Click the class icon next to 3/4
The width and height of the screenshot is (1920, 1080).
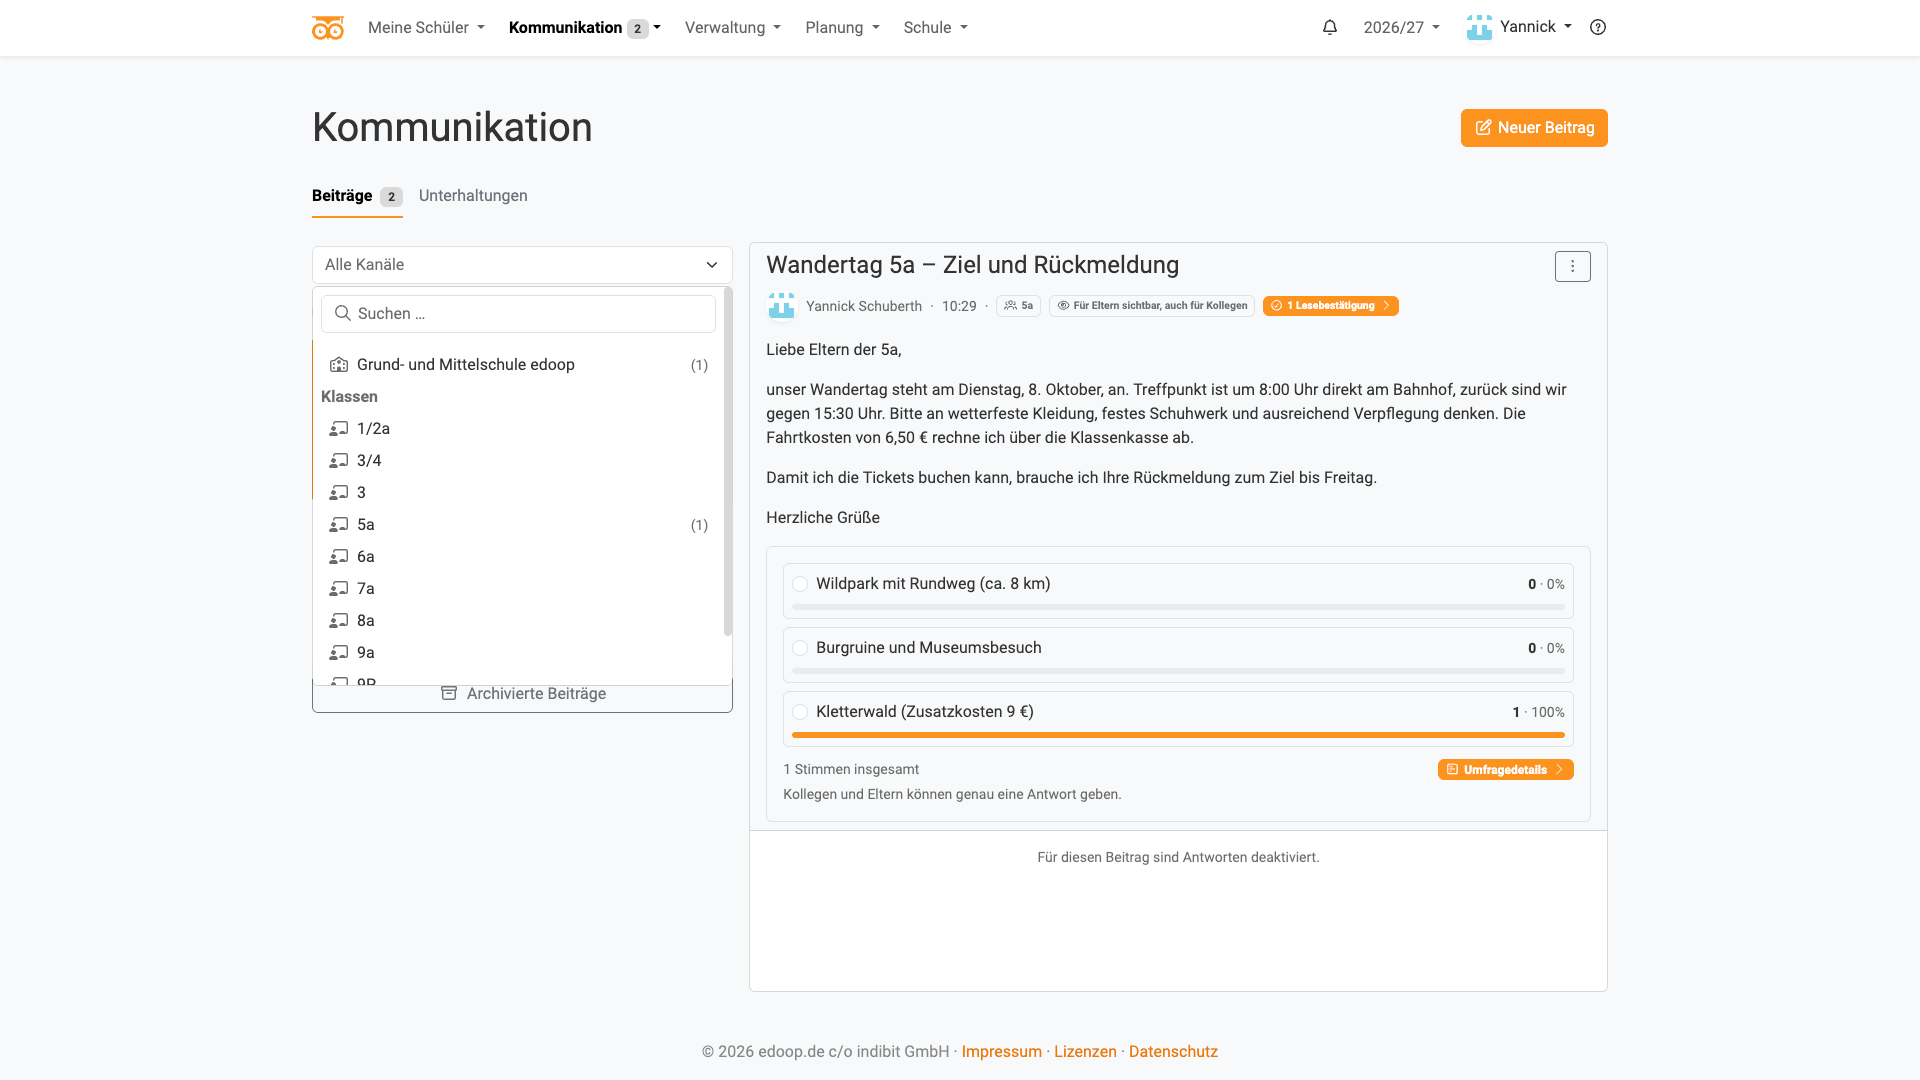coord(339,461)
